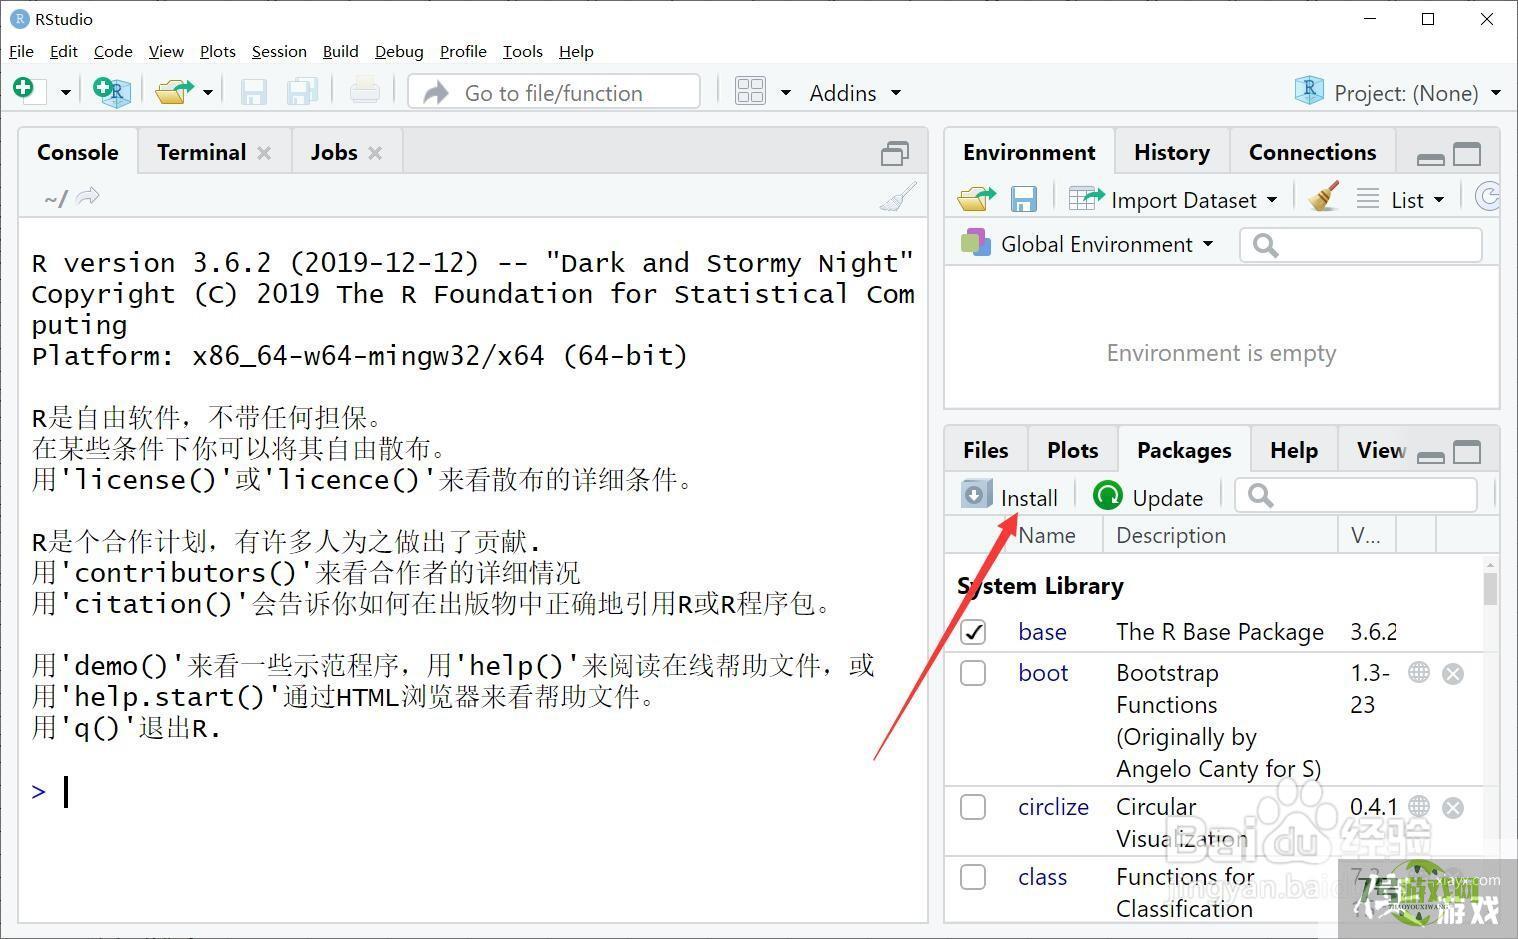This screenshot has height=939, width=1518.
Task: Clear environment objects broom icon
Action: coord(1324,196)
